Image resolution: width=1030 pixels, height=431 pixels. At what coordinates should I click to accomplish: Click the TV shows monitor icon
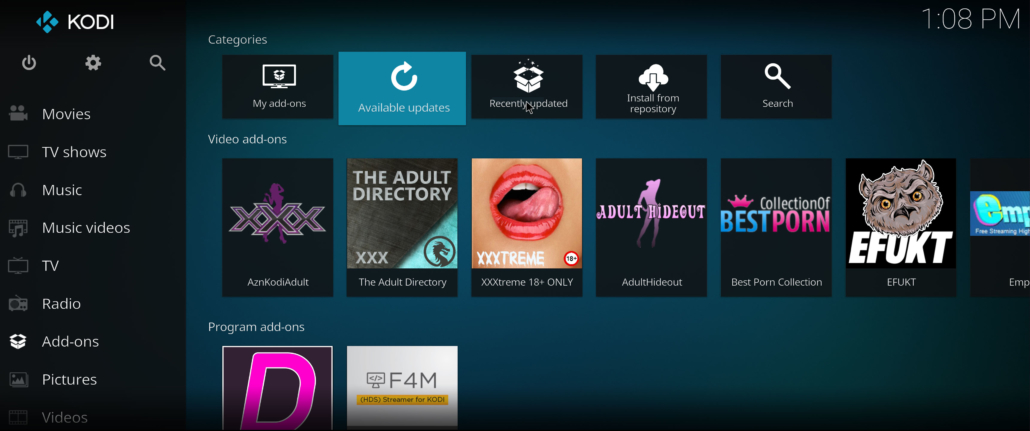point(18,152)
